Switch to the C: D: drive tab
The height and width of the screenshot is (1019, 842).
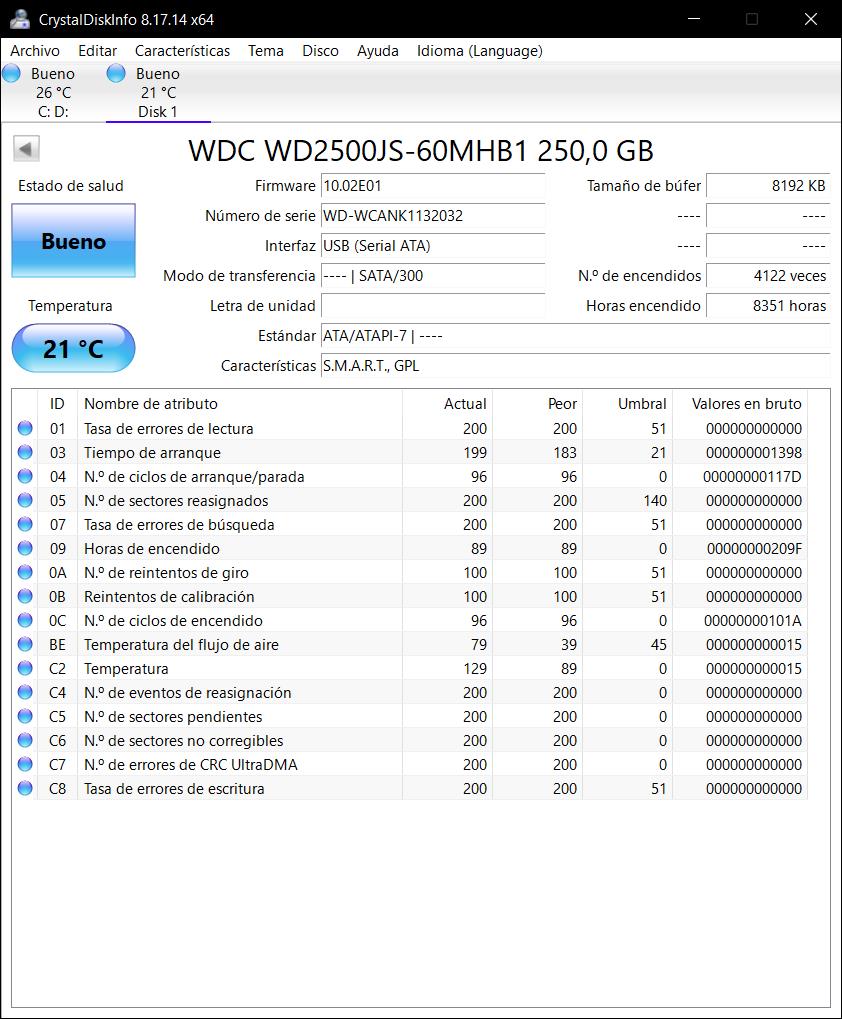pyautogui.click(x=52, y=93)
